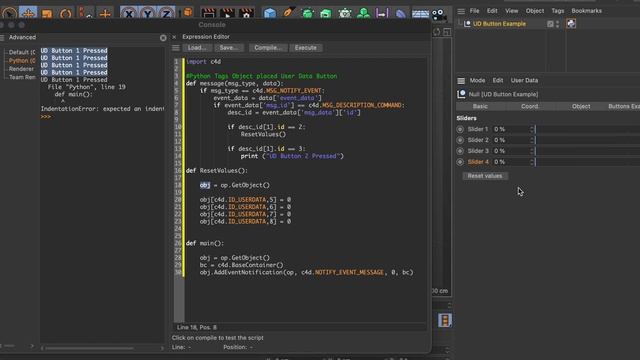Click the coordinate system cube icon
Viewport: 640px width, 360px height.
(x=187, y=13)
